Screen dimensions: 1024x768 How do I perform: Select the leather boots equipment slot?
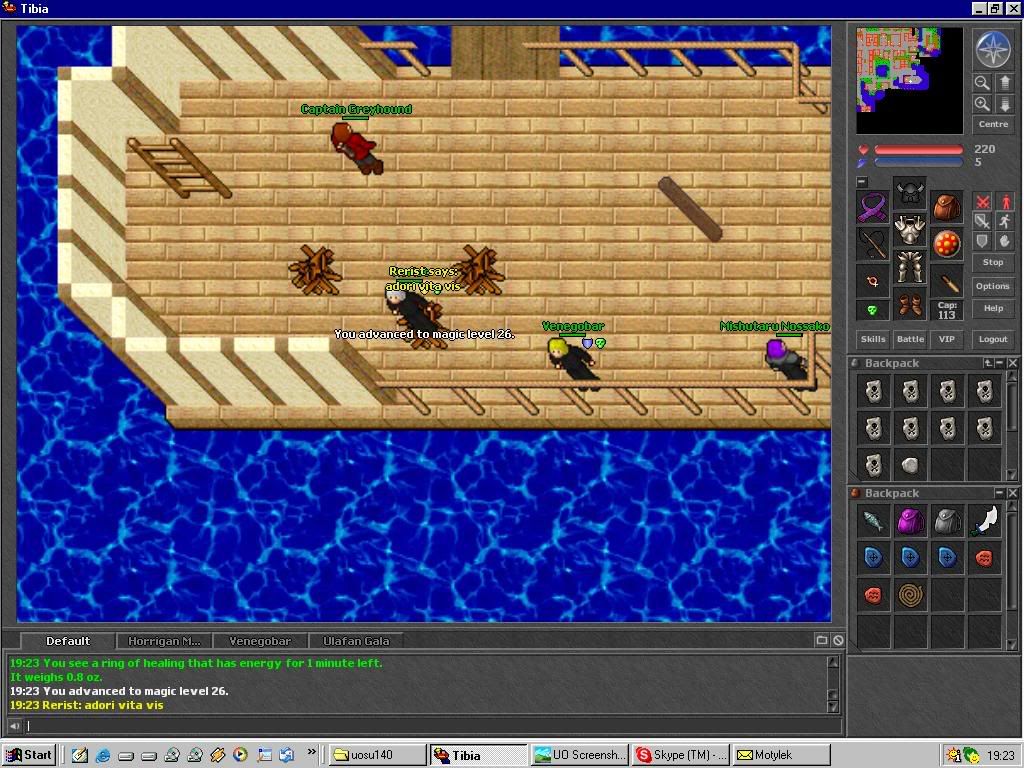click(910, 304)
